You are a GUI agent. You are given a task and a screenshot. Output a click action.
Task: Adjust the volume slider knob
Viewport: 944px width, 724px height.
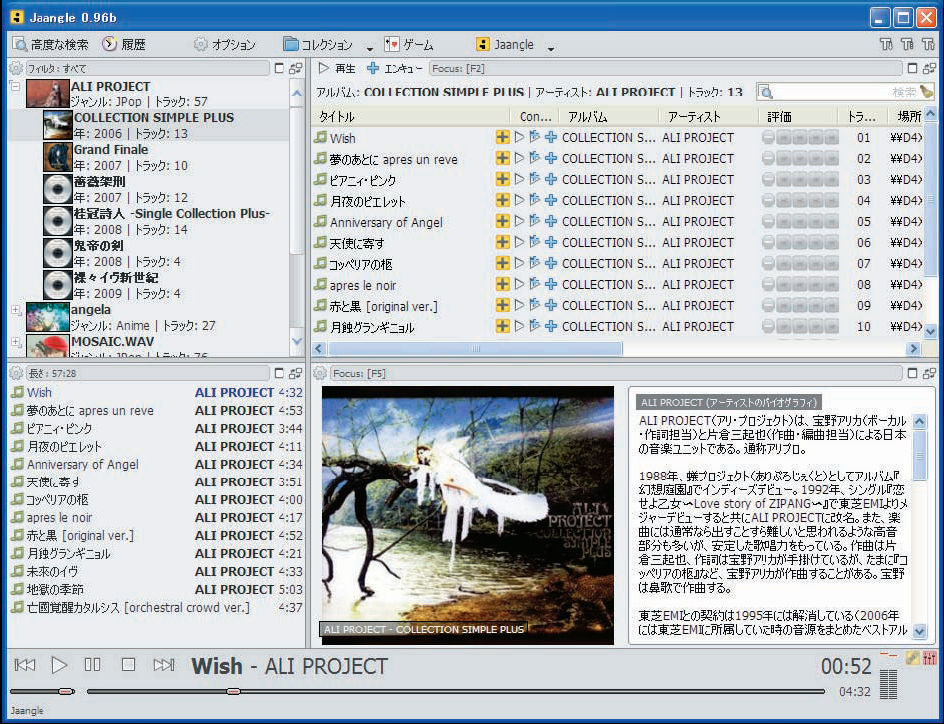66,692
